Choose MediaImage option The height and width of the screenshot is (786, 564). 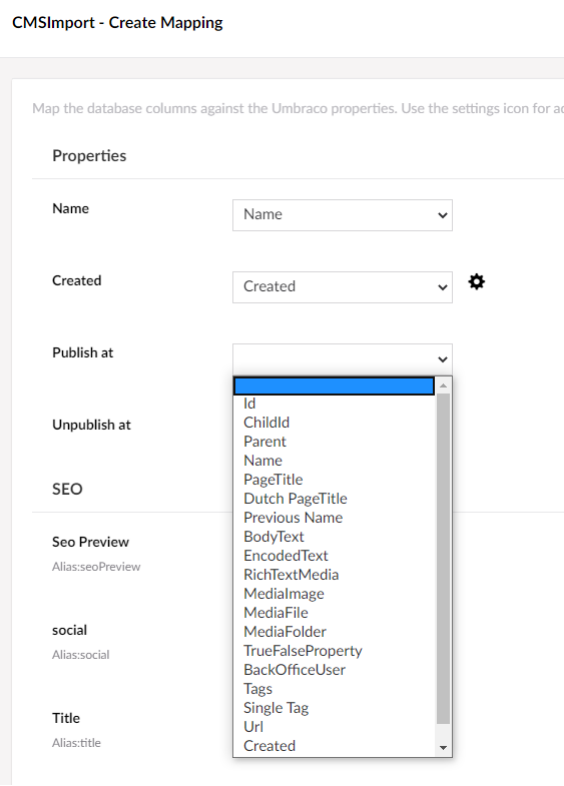(x=334, y=594)
